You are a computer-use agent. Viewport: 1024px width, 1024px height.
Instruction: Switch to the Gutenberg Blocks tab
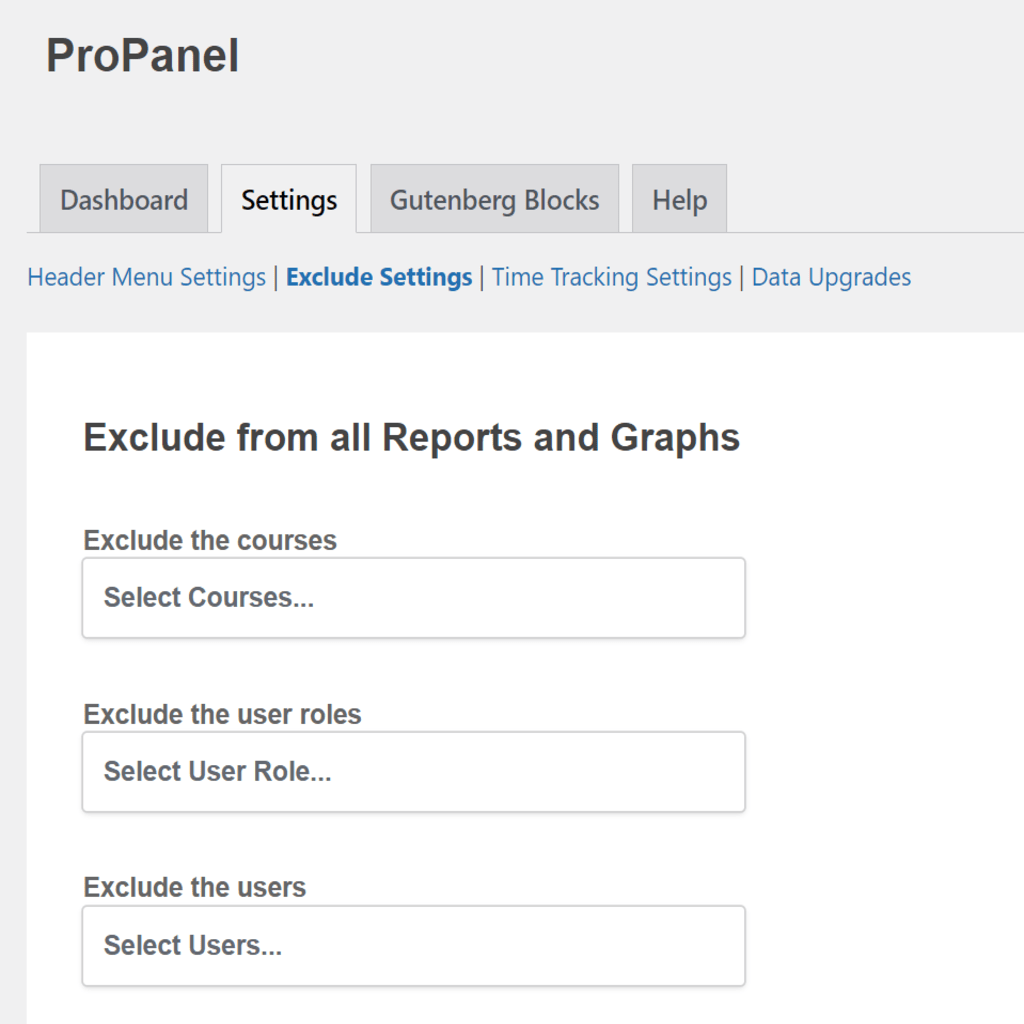point(494,199)
